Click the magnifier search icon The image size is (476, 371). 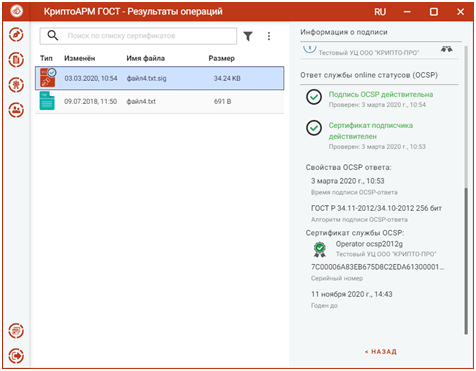click(x=53, y=35)
